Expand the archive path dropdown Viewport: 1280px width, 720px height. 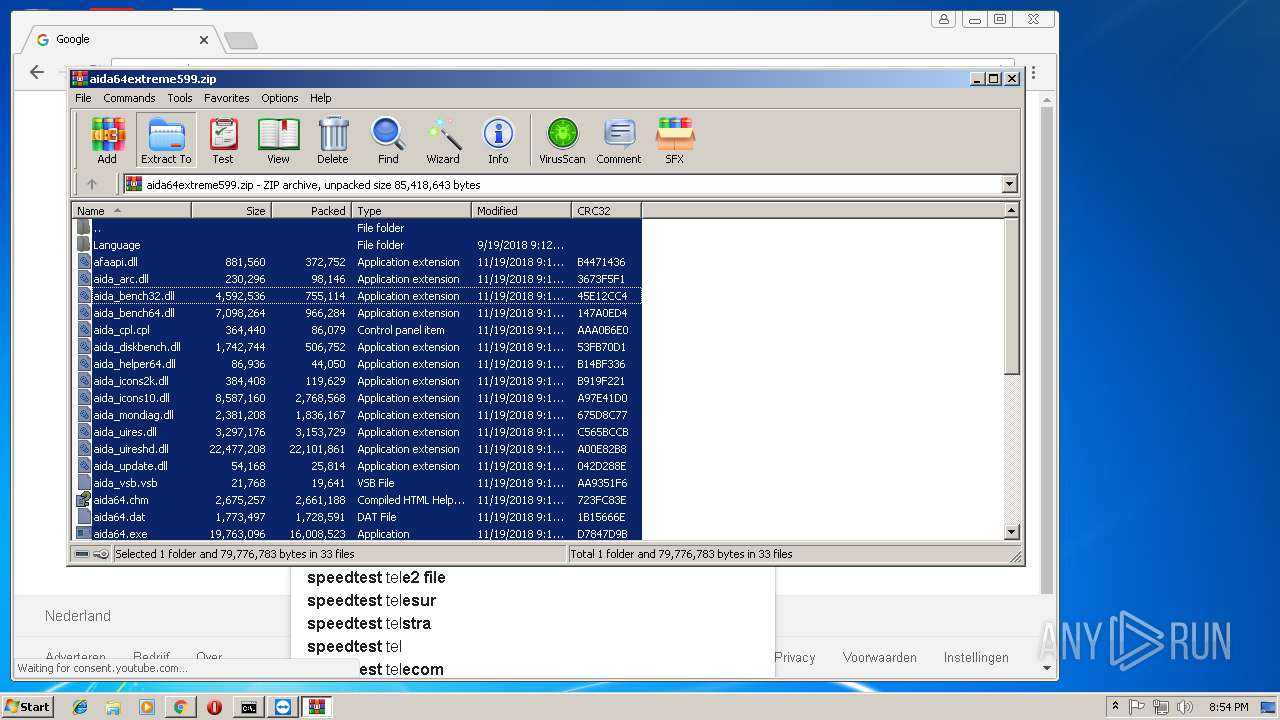(x=1009, y=184)
